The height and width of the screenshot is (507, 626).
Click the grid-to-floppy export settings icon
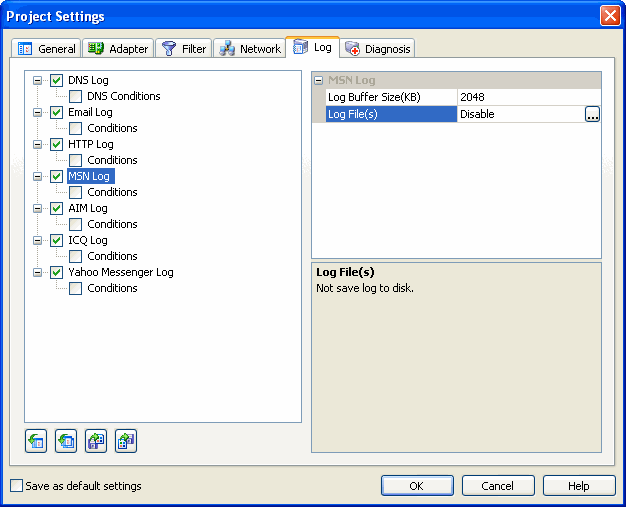126,441
